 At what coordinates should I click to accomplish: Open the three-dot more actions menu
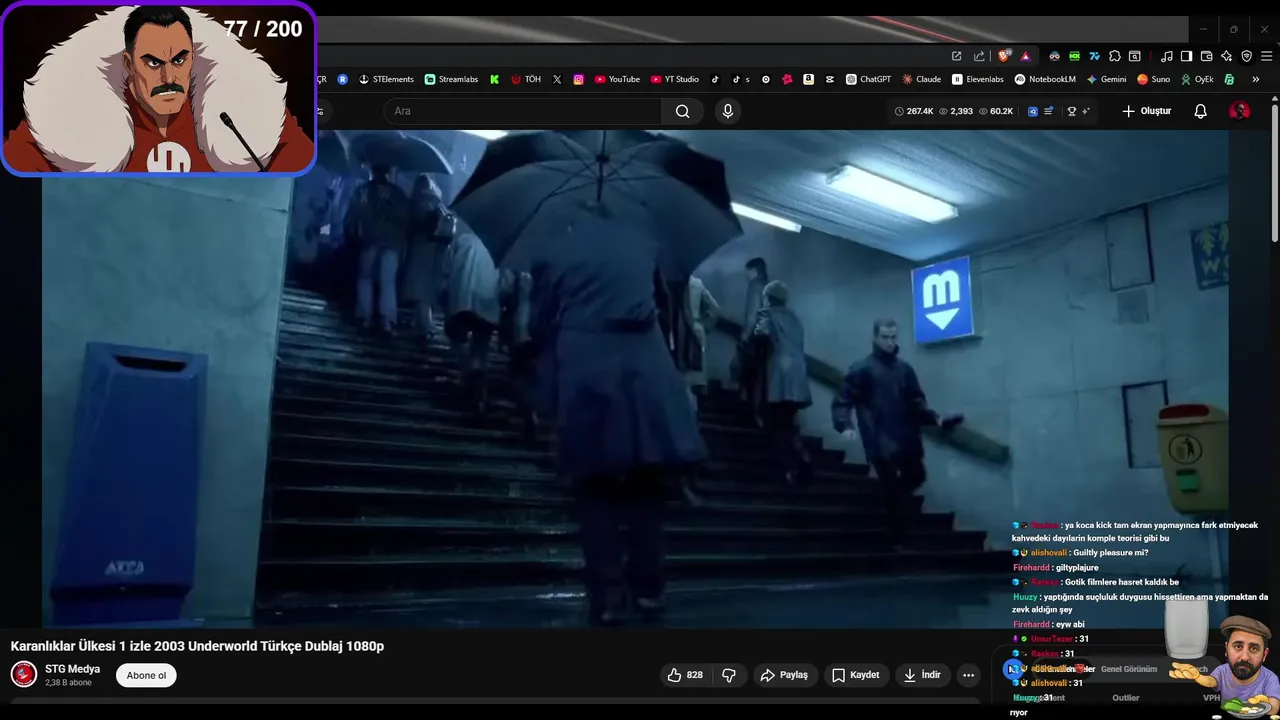[x=968, y=675]
